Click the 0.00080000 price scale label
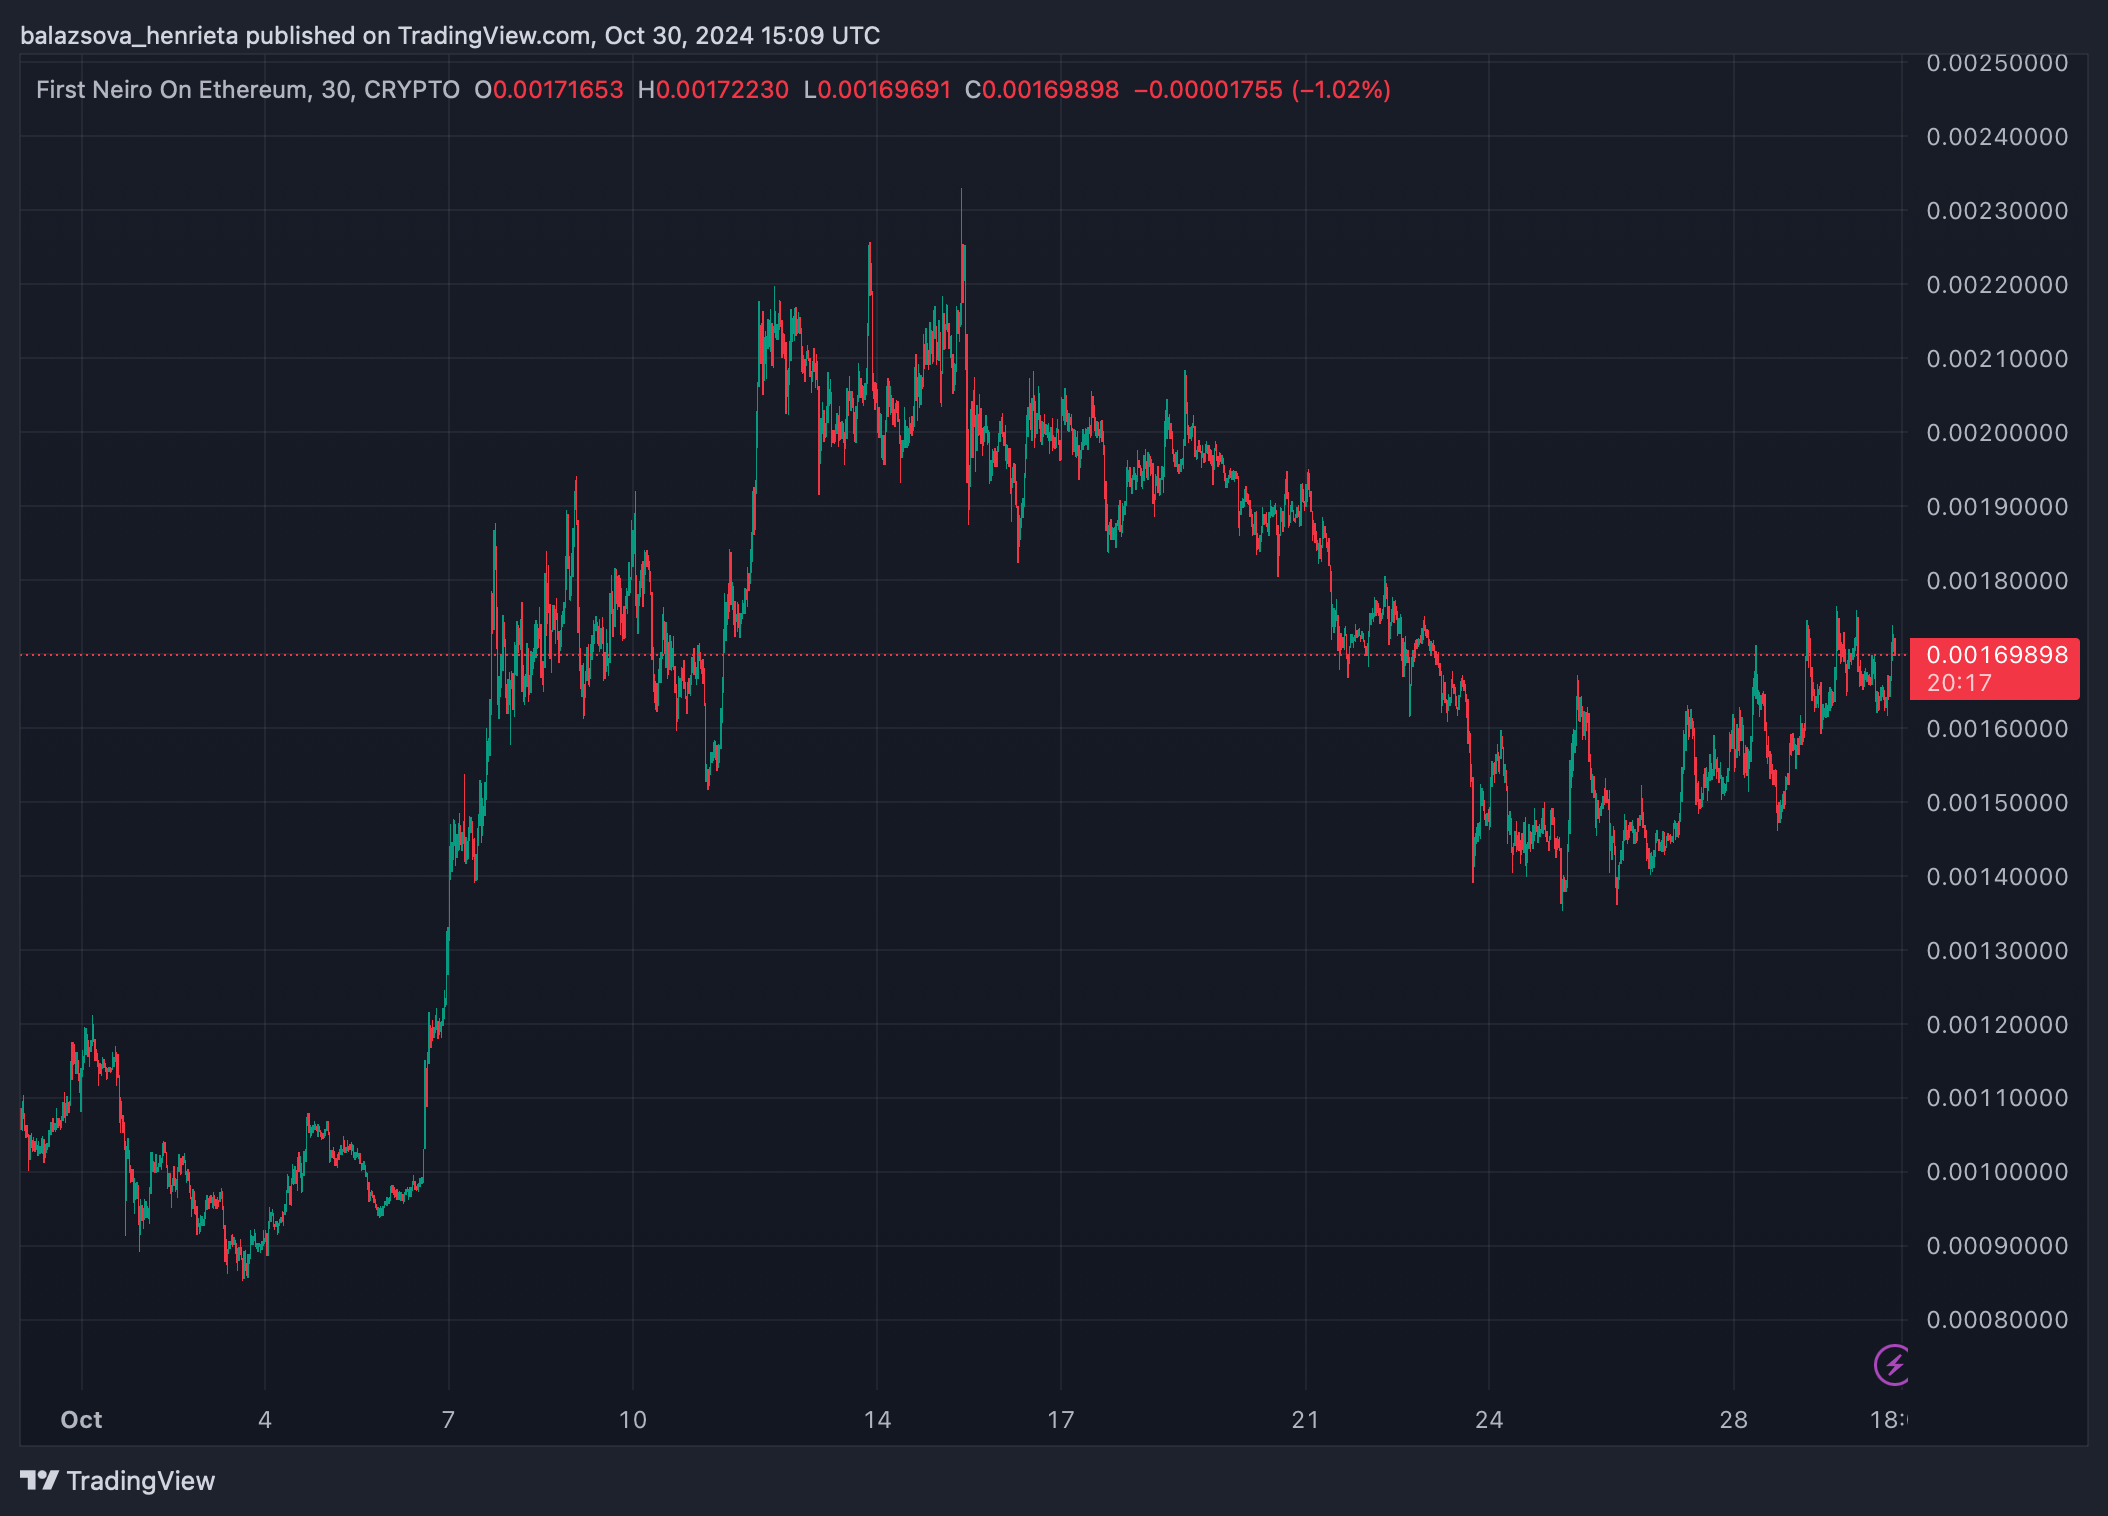 point(1996,1320)
